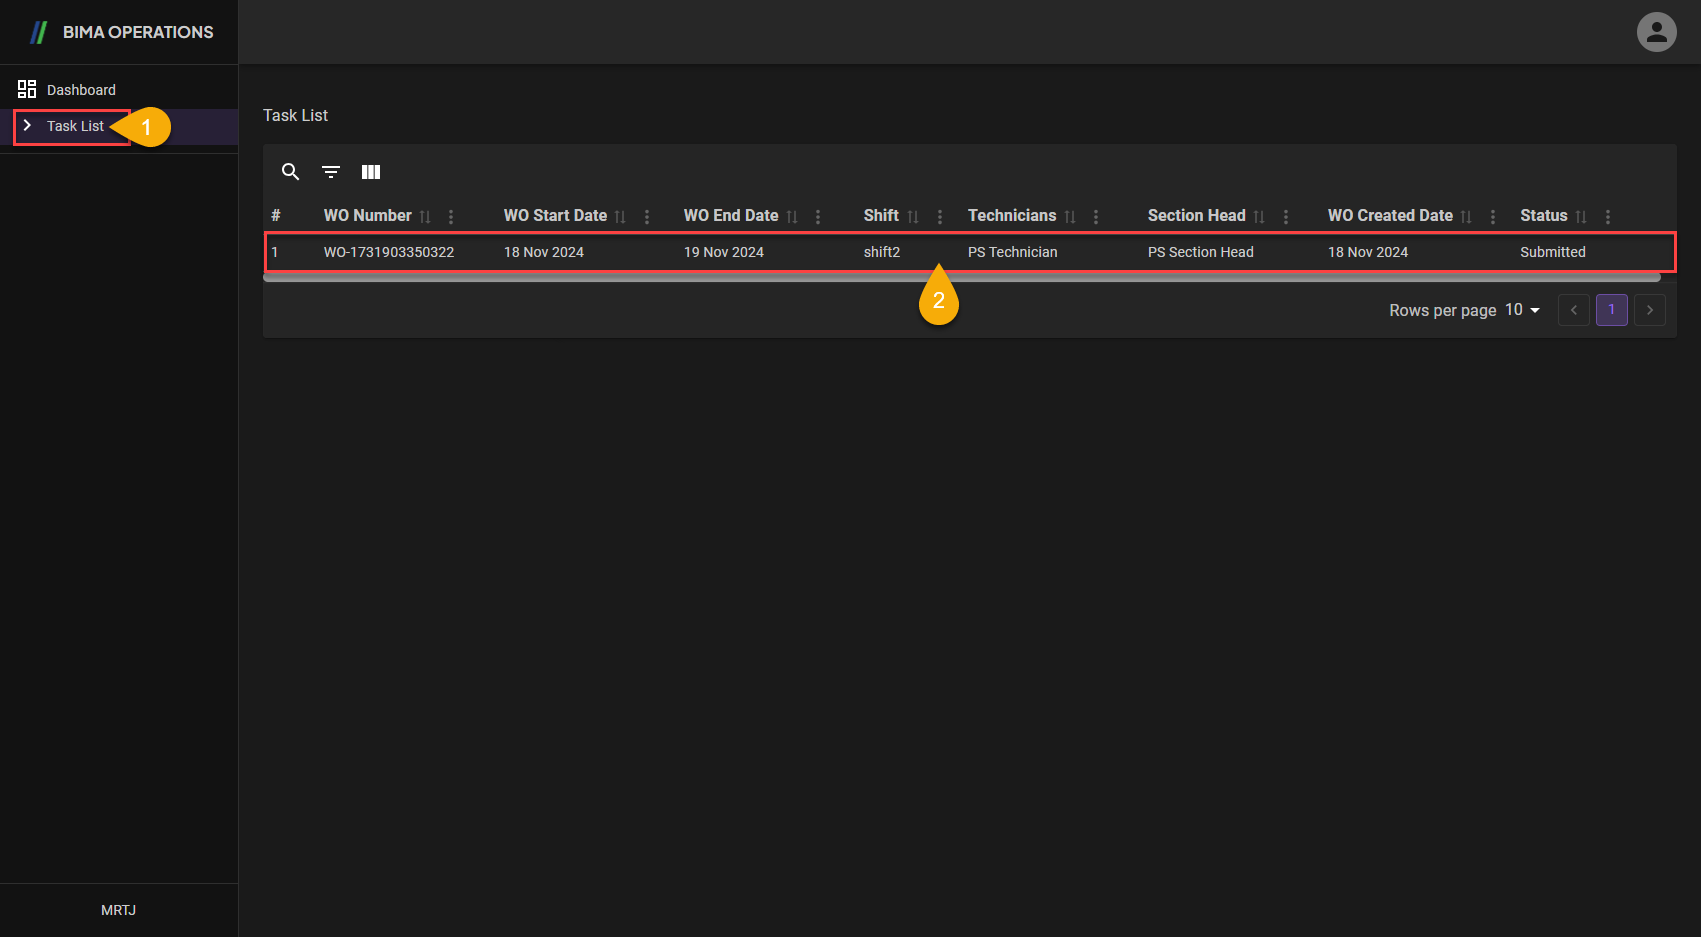Open the table filter icon
The image size is (1701, 937).
coord(331,172)
